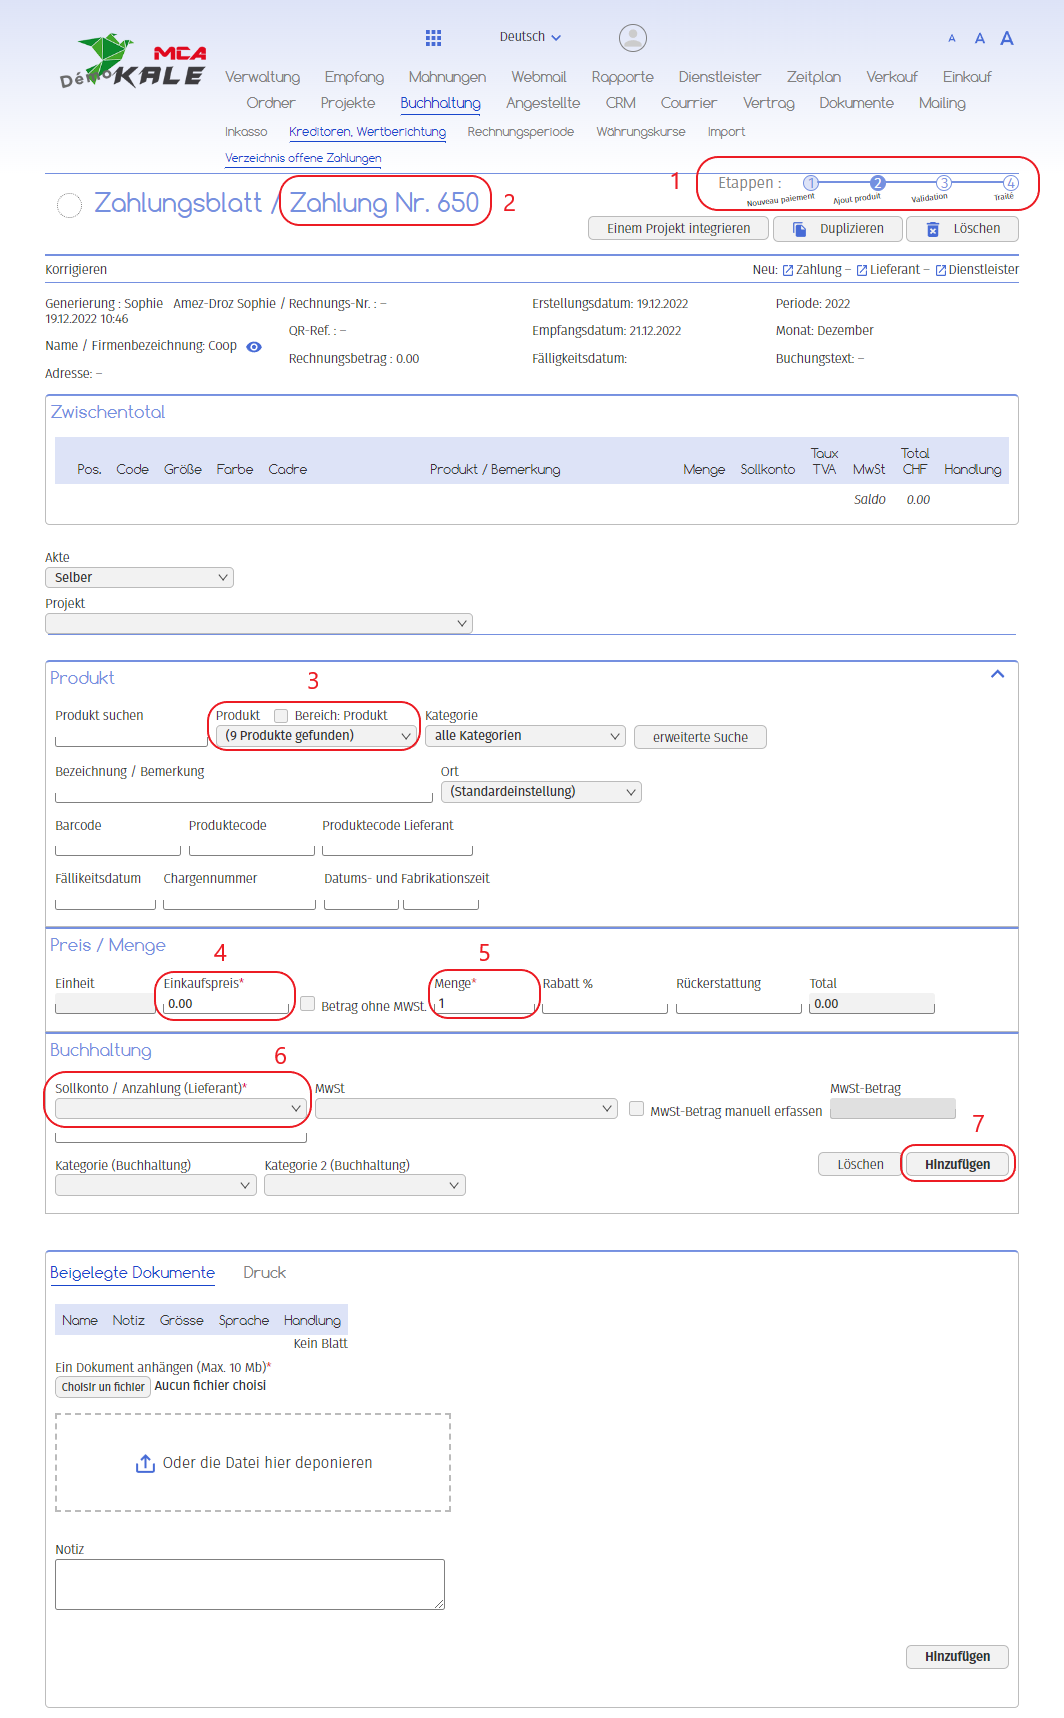Collapse the Produkt section chevron

(x=996, y=674)
